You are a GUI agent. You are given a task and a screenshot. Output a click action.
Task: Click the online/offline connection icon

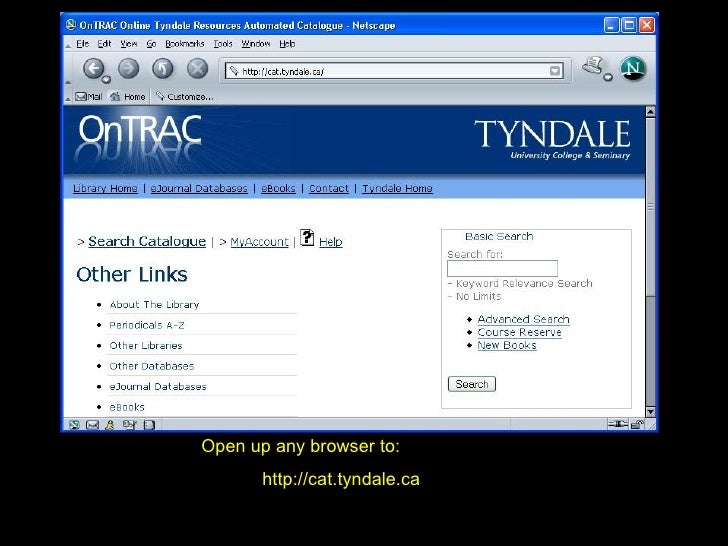coord(618,424)
